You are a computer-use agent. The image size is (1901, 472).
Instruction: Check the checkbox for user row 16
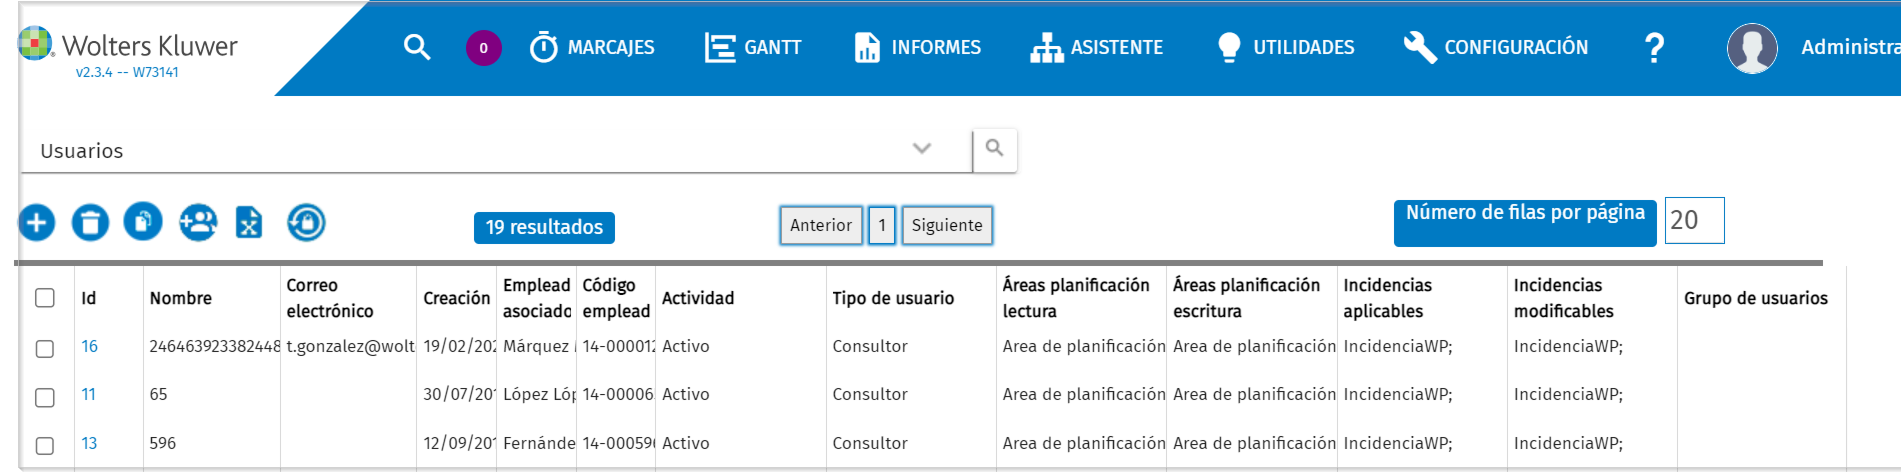tap(45, 348)
